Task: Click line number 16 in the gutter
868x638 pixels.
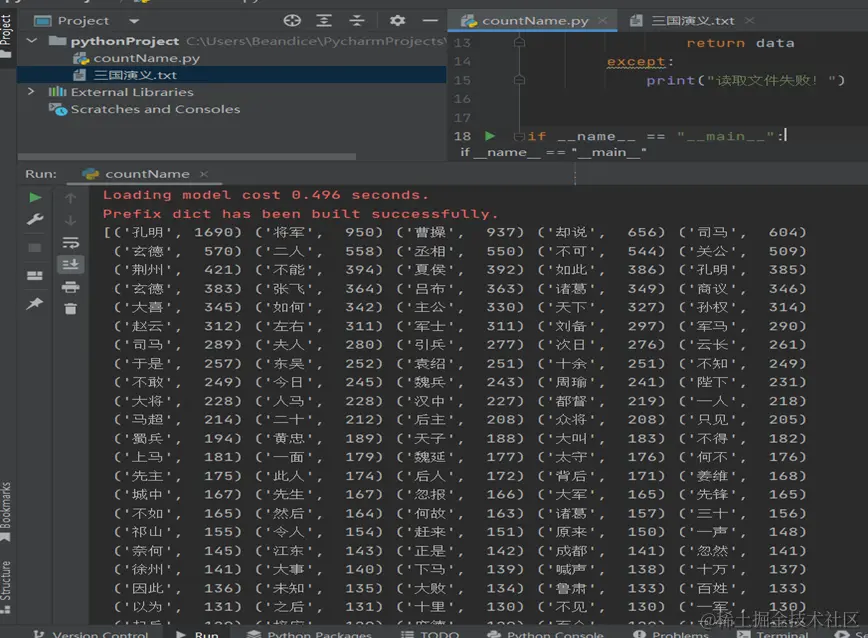Action: pos(462,99)
